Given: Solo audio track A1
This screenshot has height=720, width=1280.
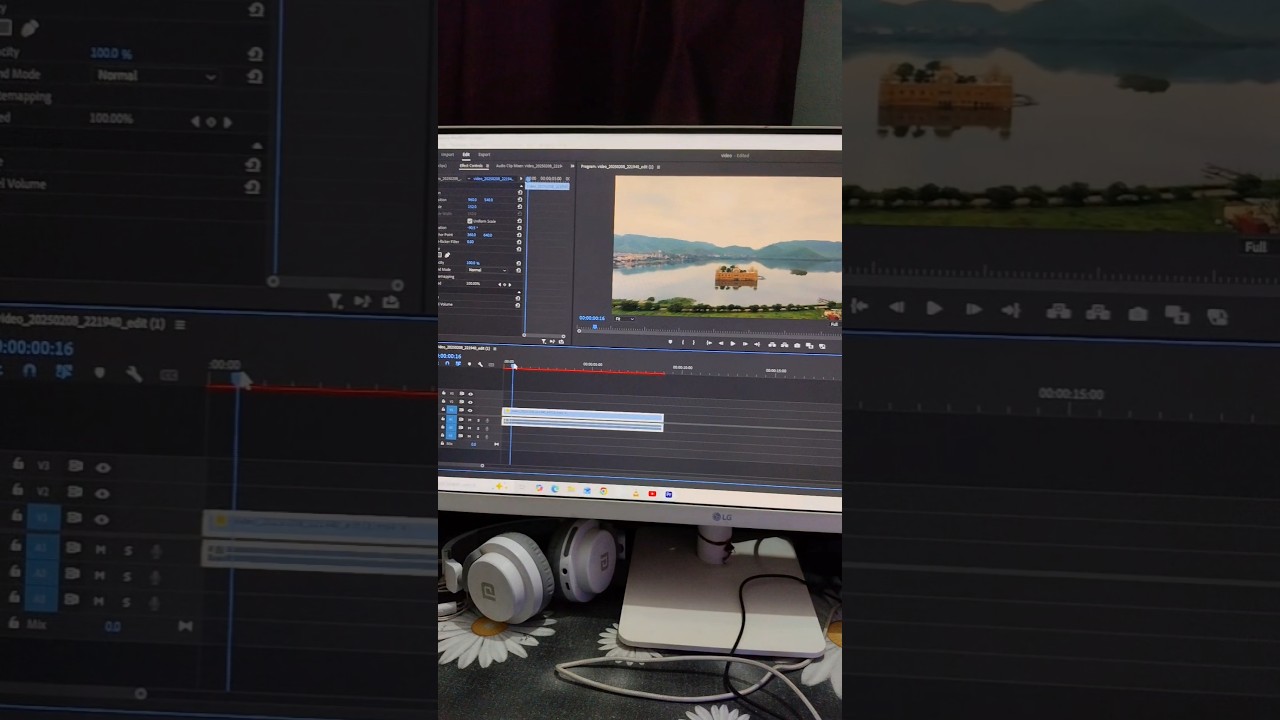Looking at the screenshot, I should pos(478,420).
